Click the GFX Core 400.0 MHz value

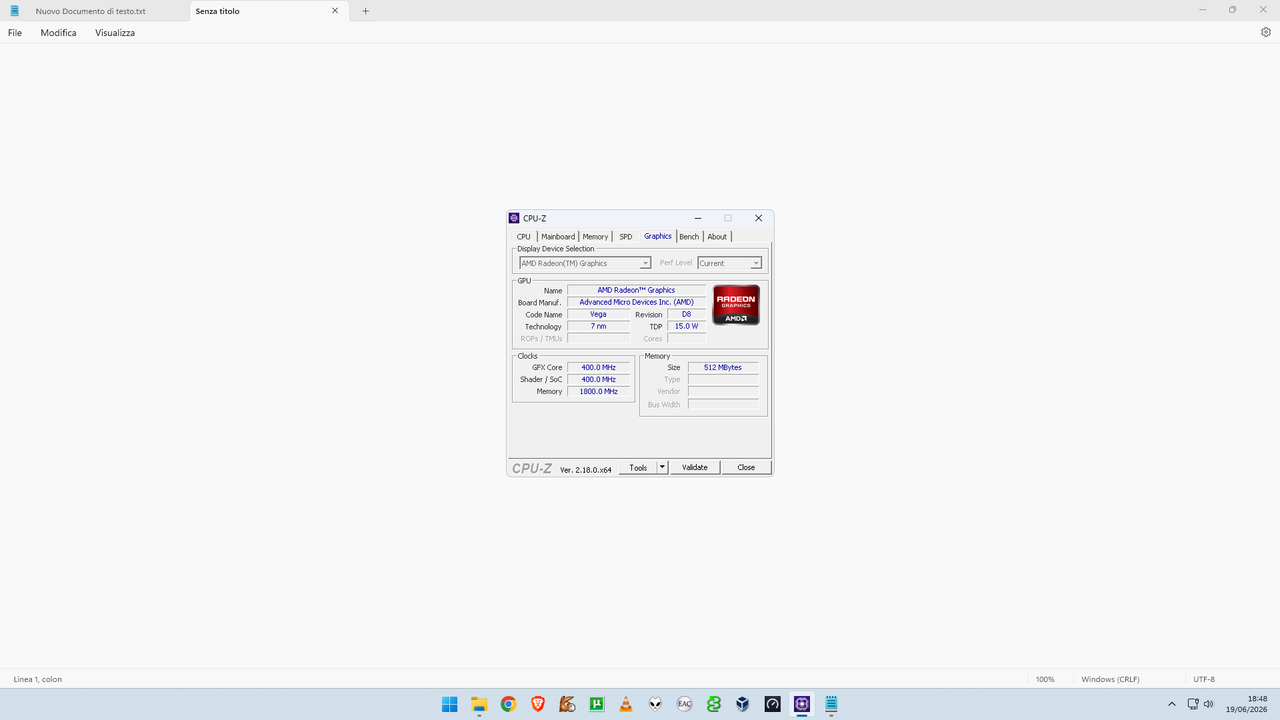click(x=598, y=367)
